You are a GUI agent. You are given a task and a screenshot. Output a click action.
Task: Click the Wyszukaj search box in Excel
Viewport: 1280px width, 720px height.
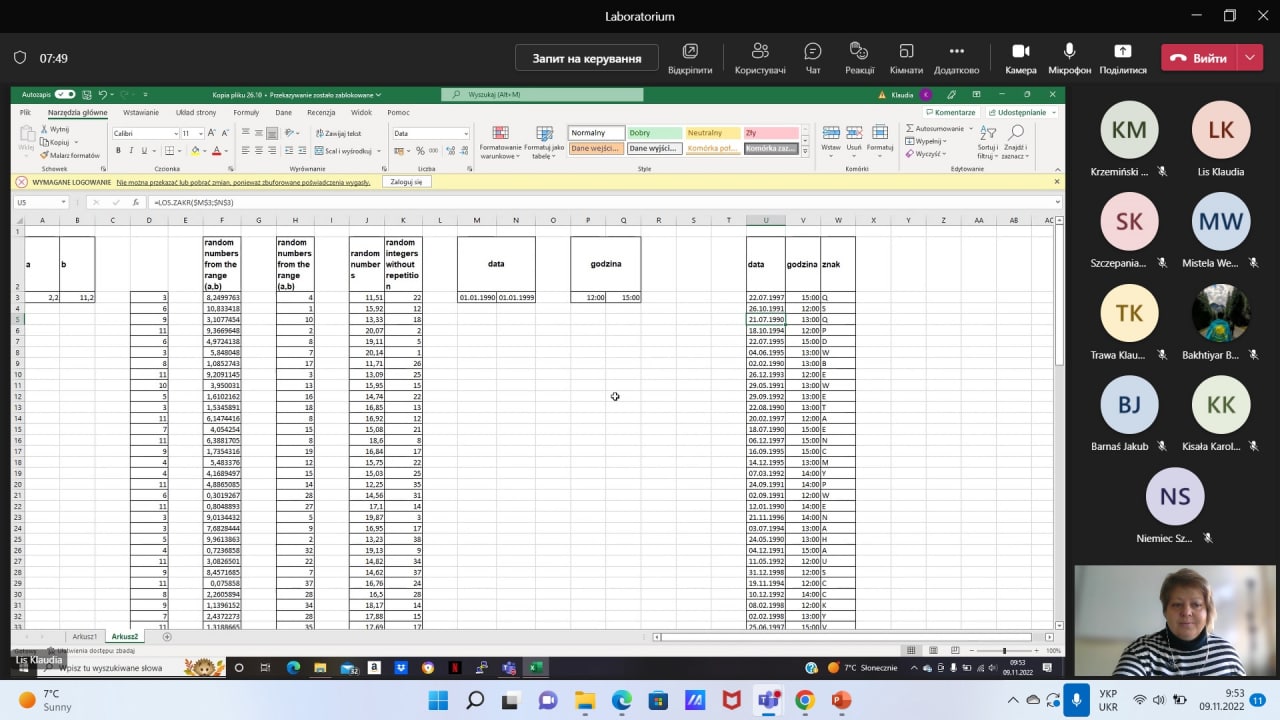pos(543,94)
